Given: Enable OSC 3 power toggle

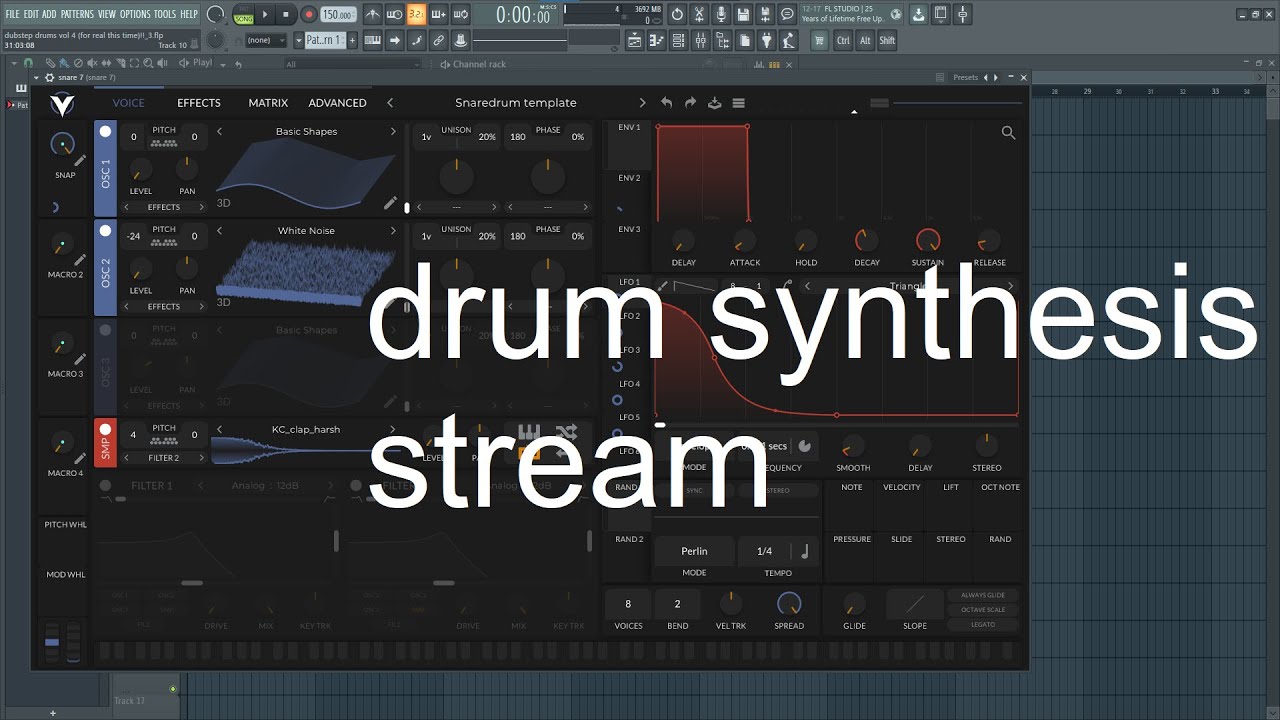Looking at the screenshot, I should point(105,329).
